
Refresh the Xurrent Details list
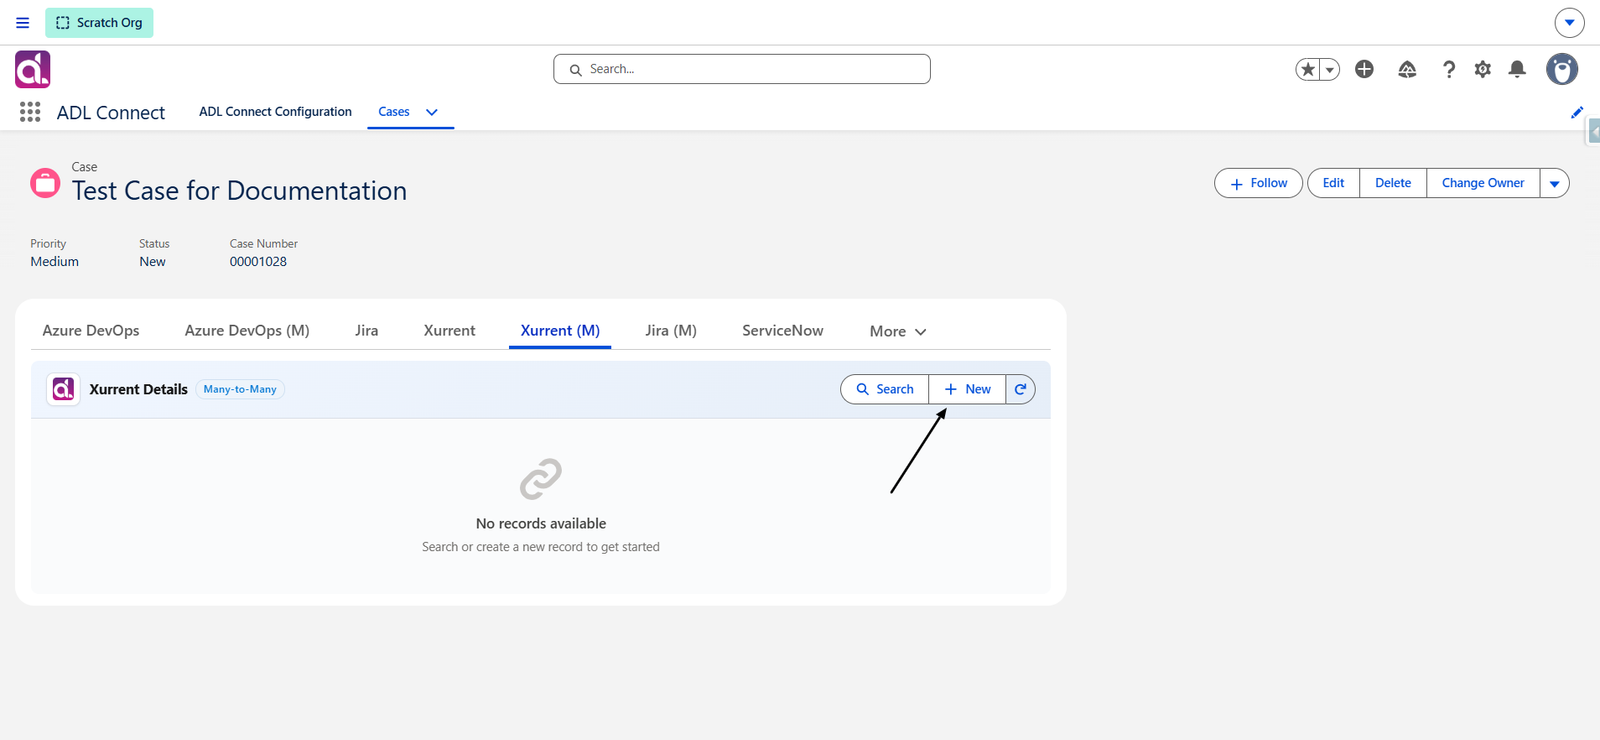point(1020,389)
